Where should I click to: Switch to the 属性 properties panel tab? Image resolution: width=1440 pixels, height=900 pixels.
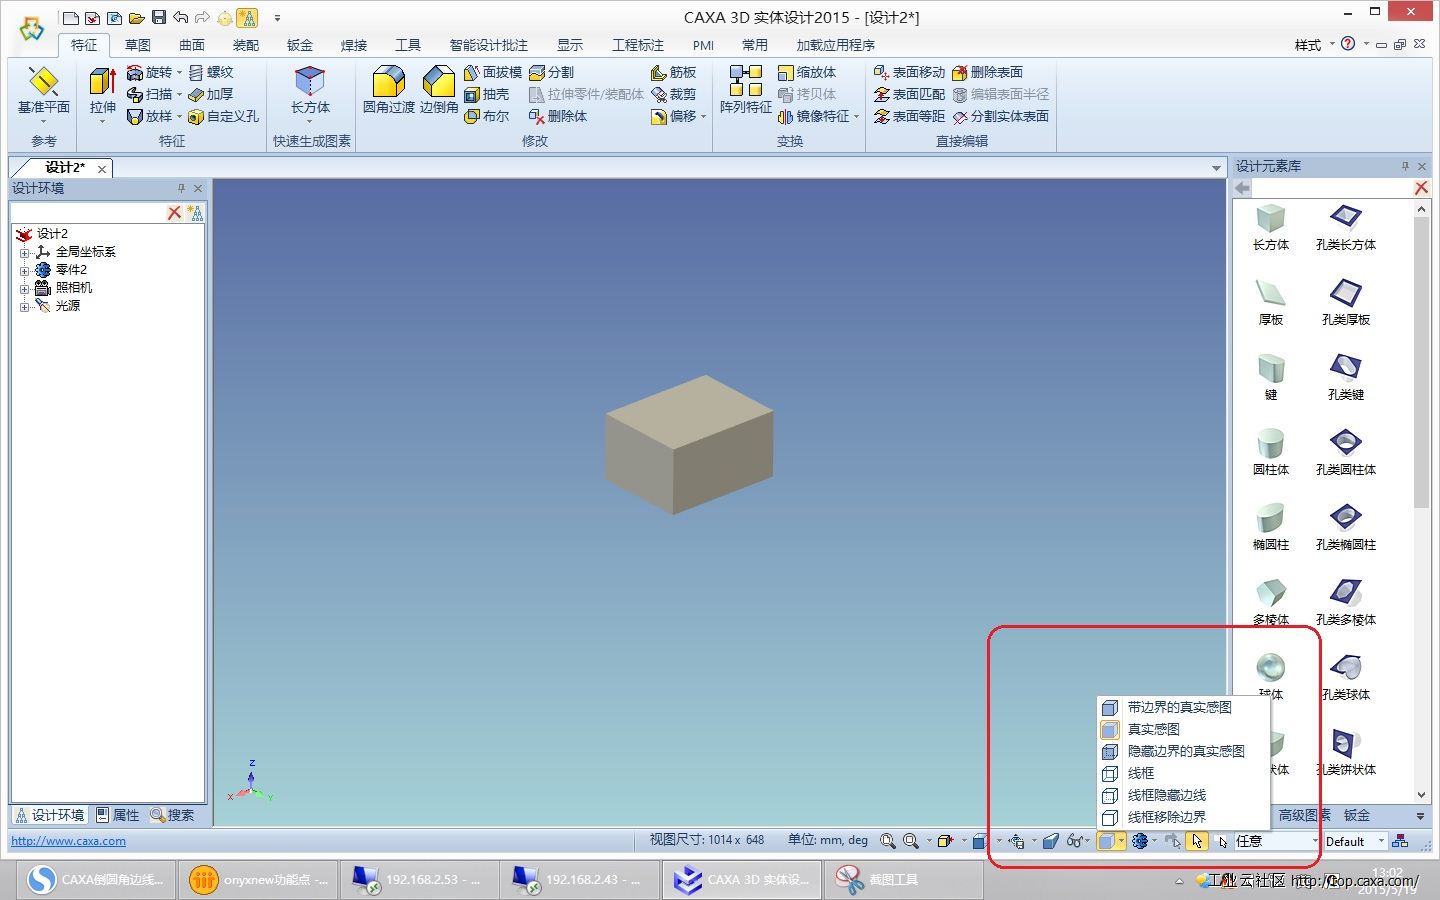118,815
